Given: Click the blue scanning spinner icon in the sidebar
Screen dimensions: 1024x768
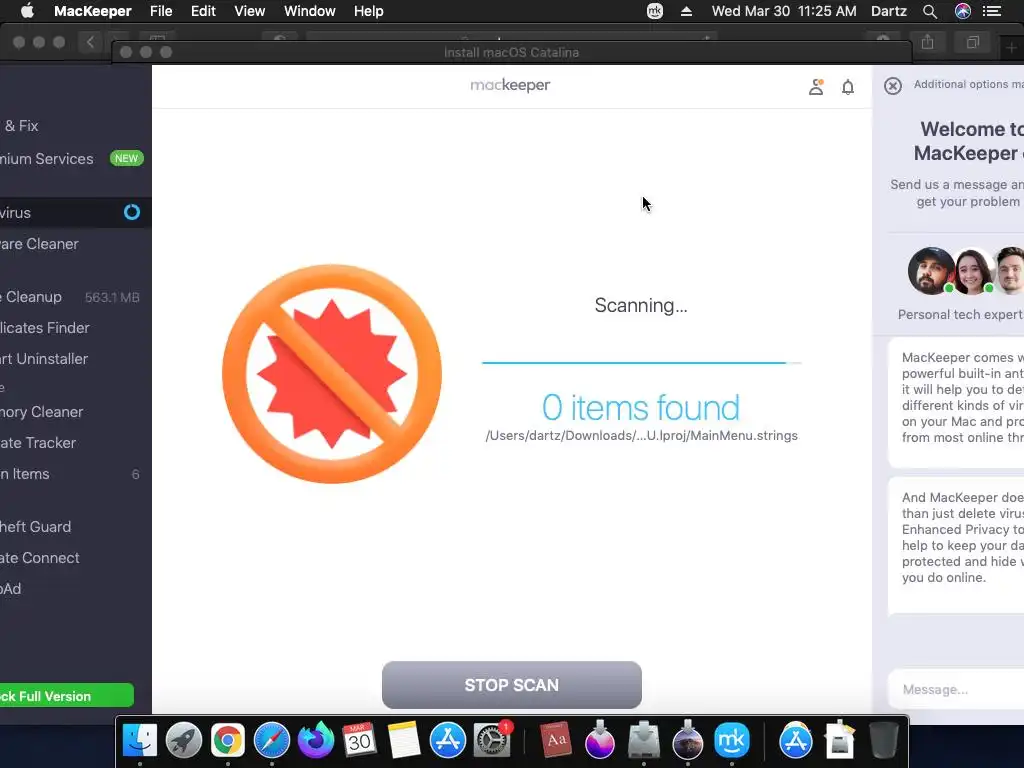Looking at the screenshot, I should tap(132, 212).
